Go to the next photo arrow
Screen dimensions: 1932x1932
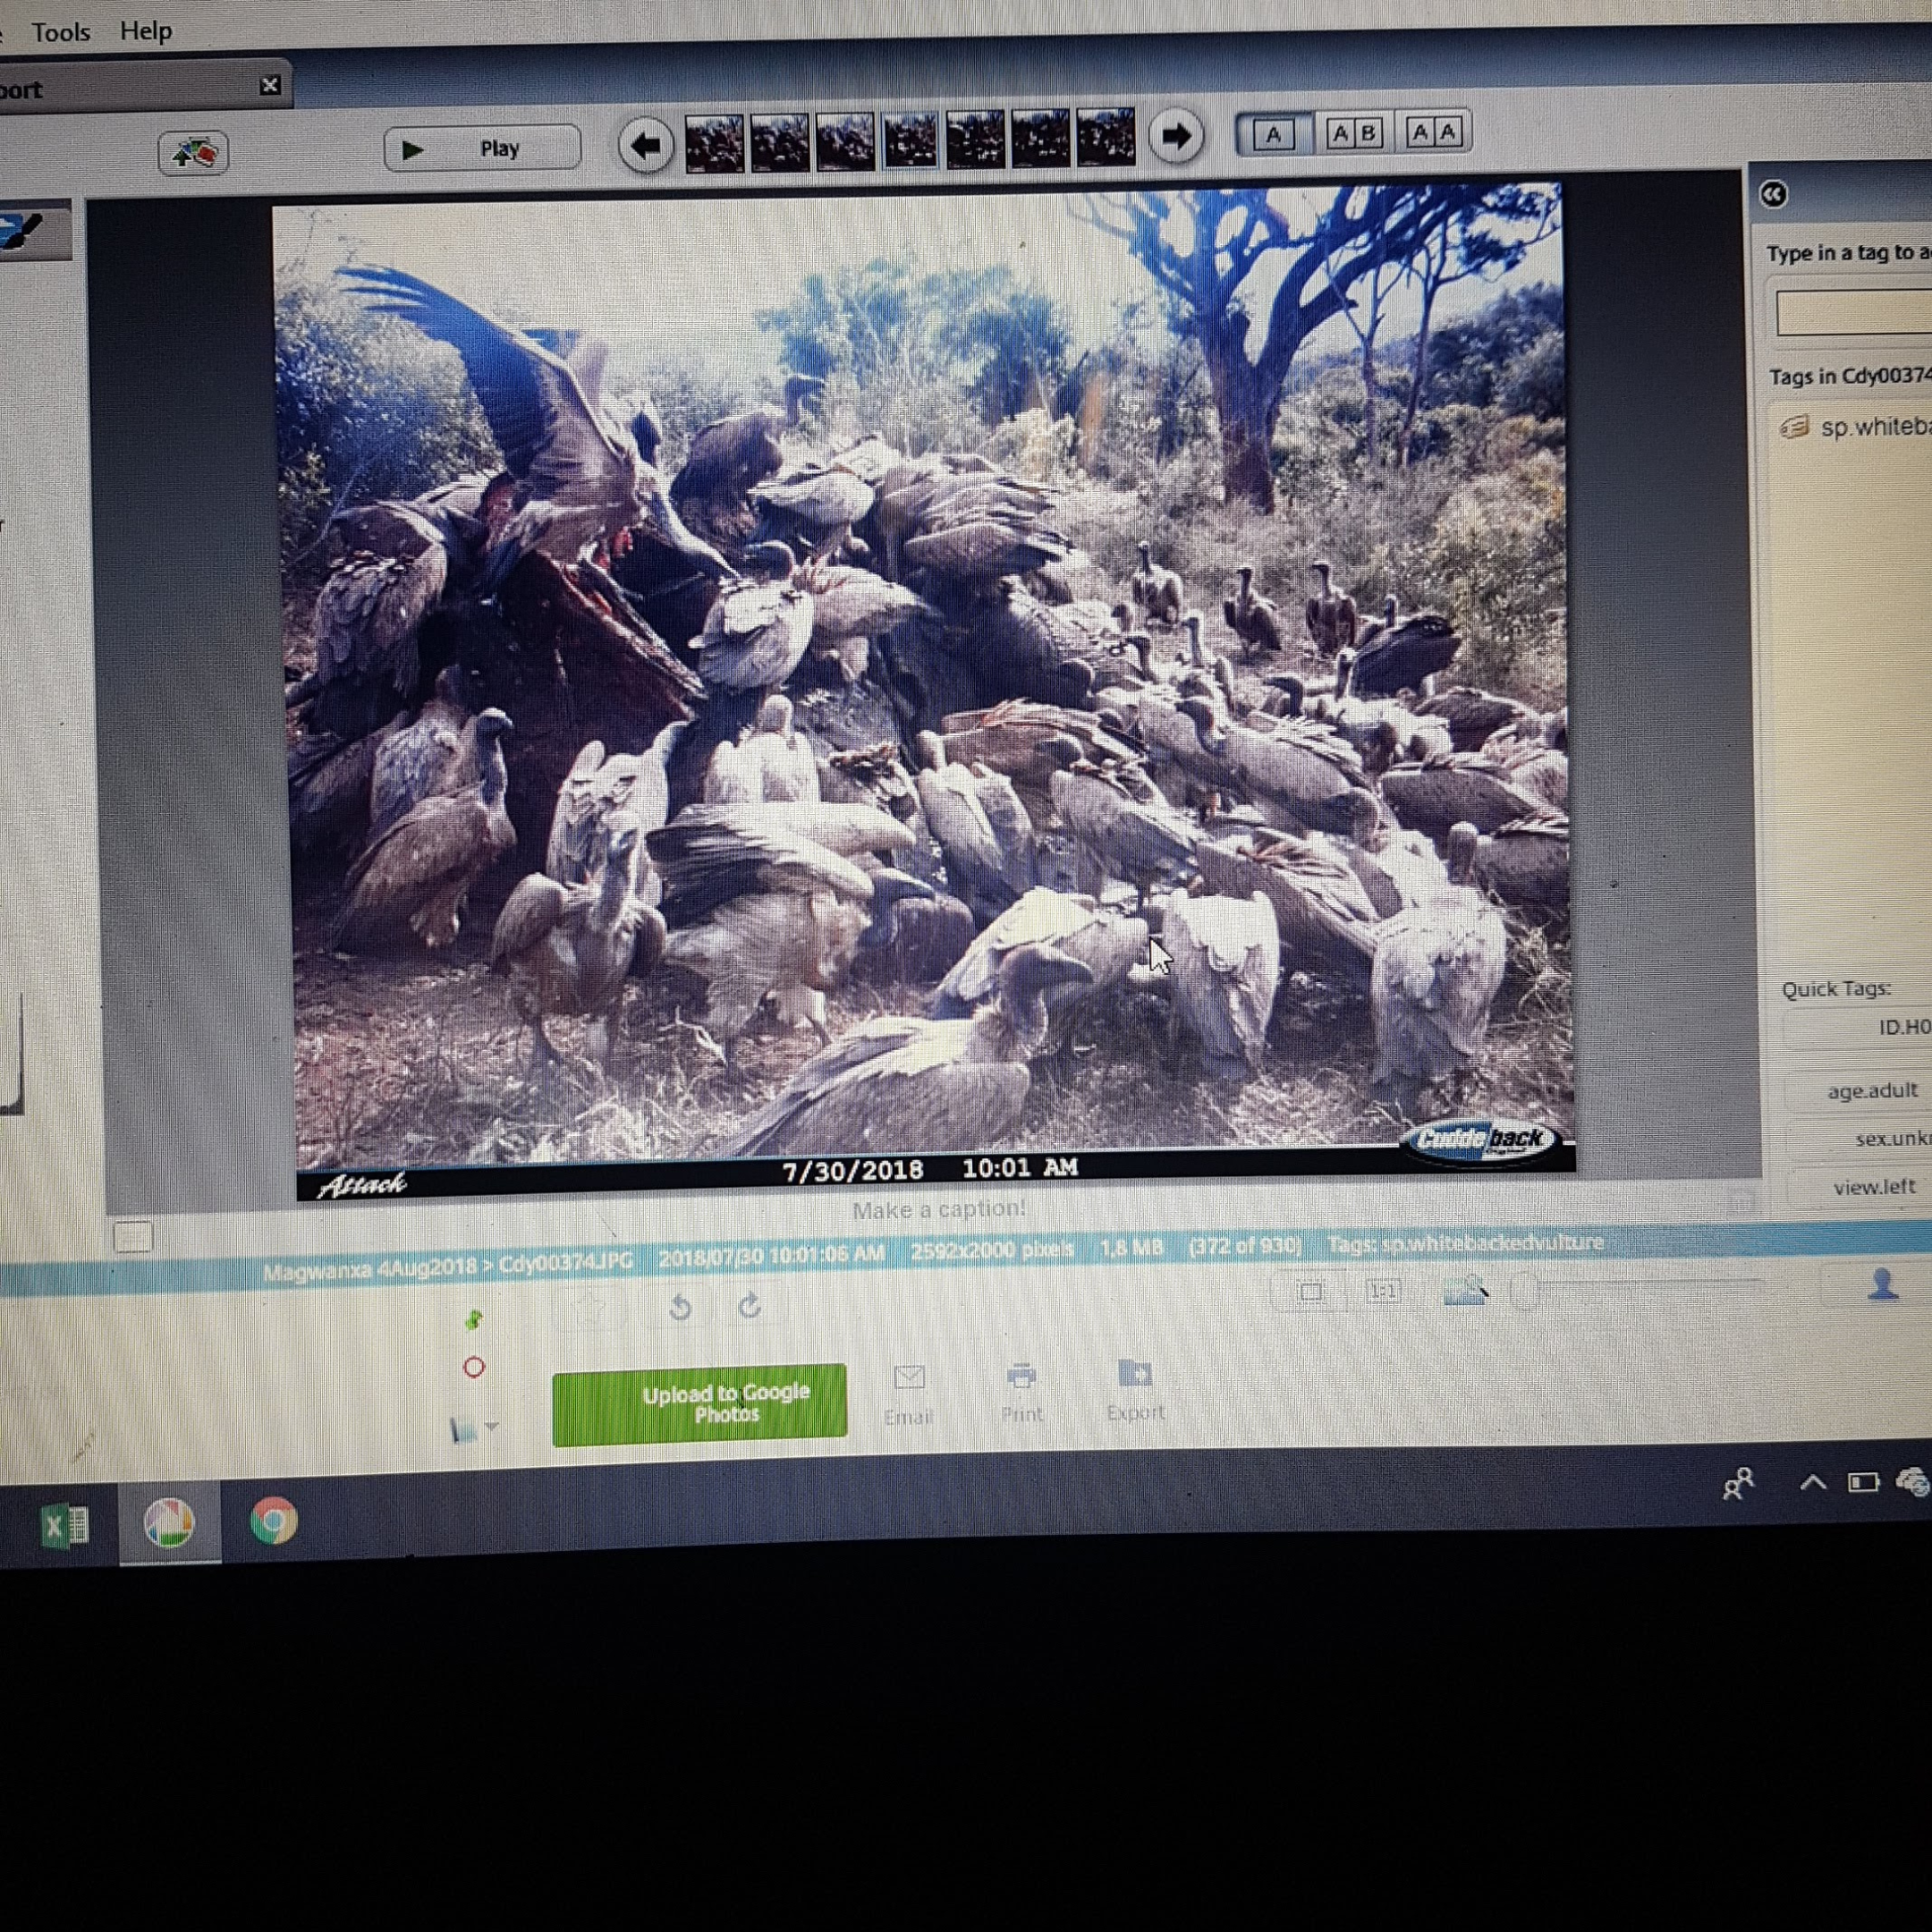pos(1176,136)
